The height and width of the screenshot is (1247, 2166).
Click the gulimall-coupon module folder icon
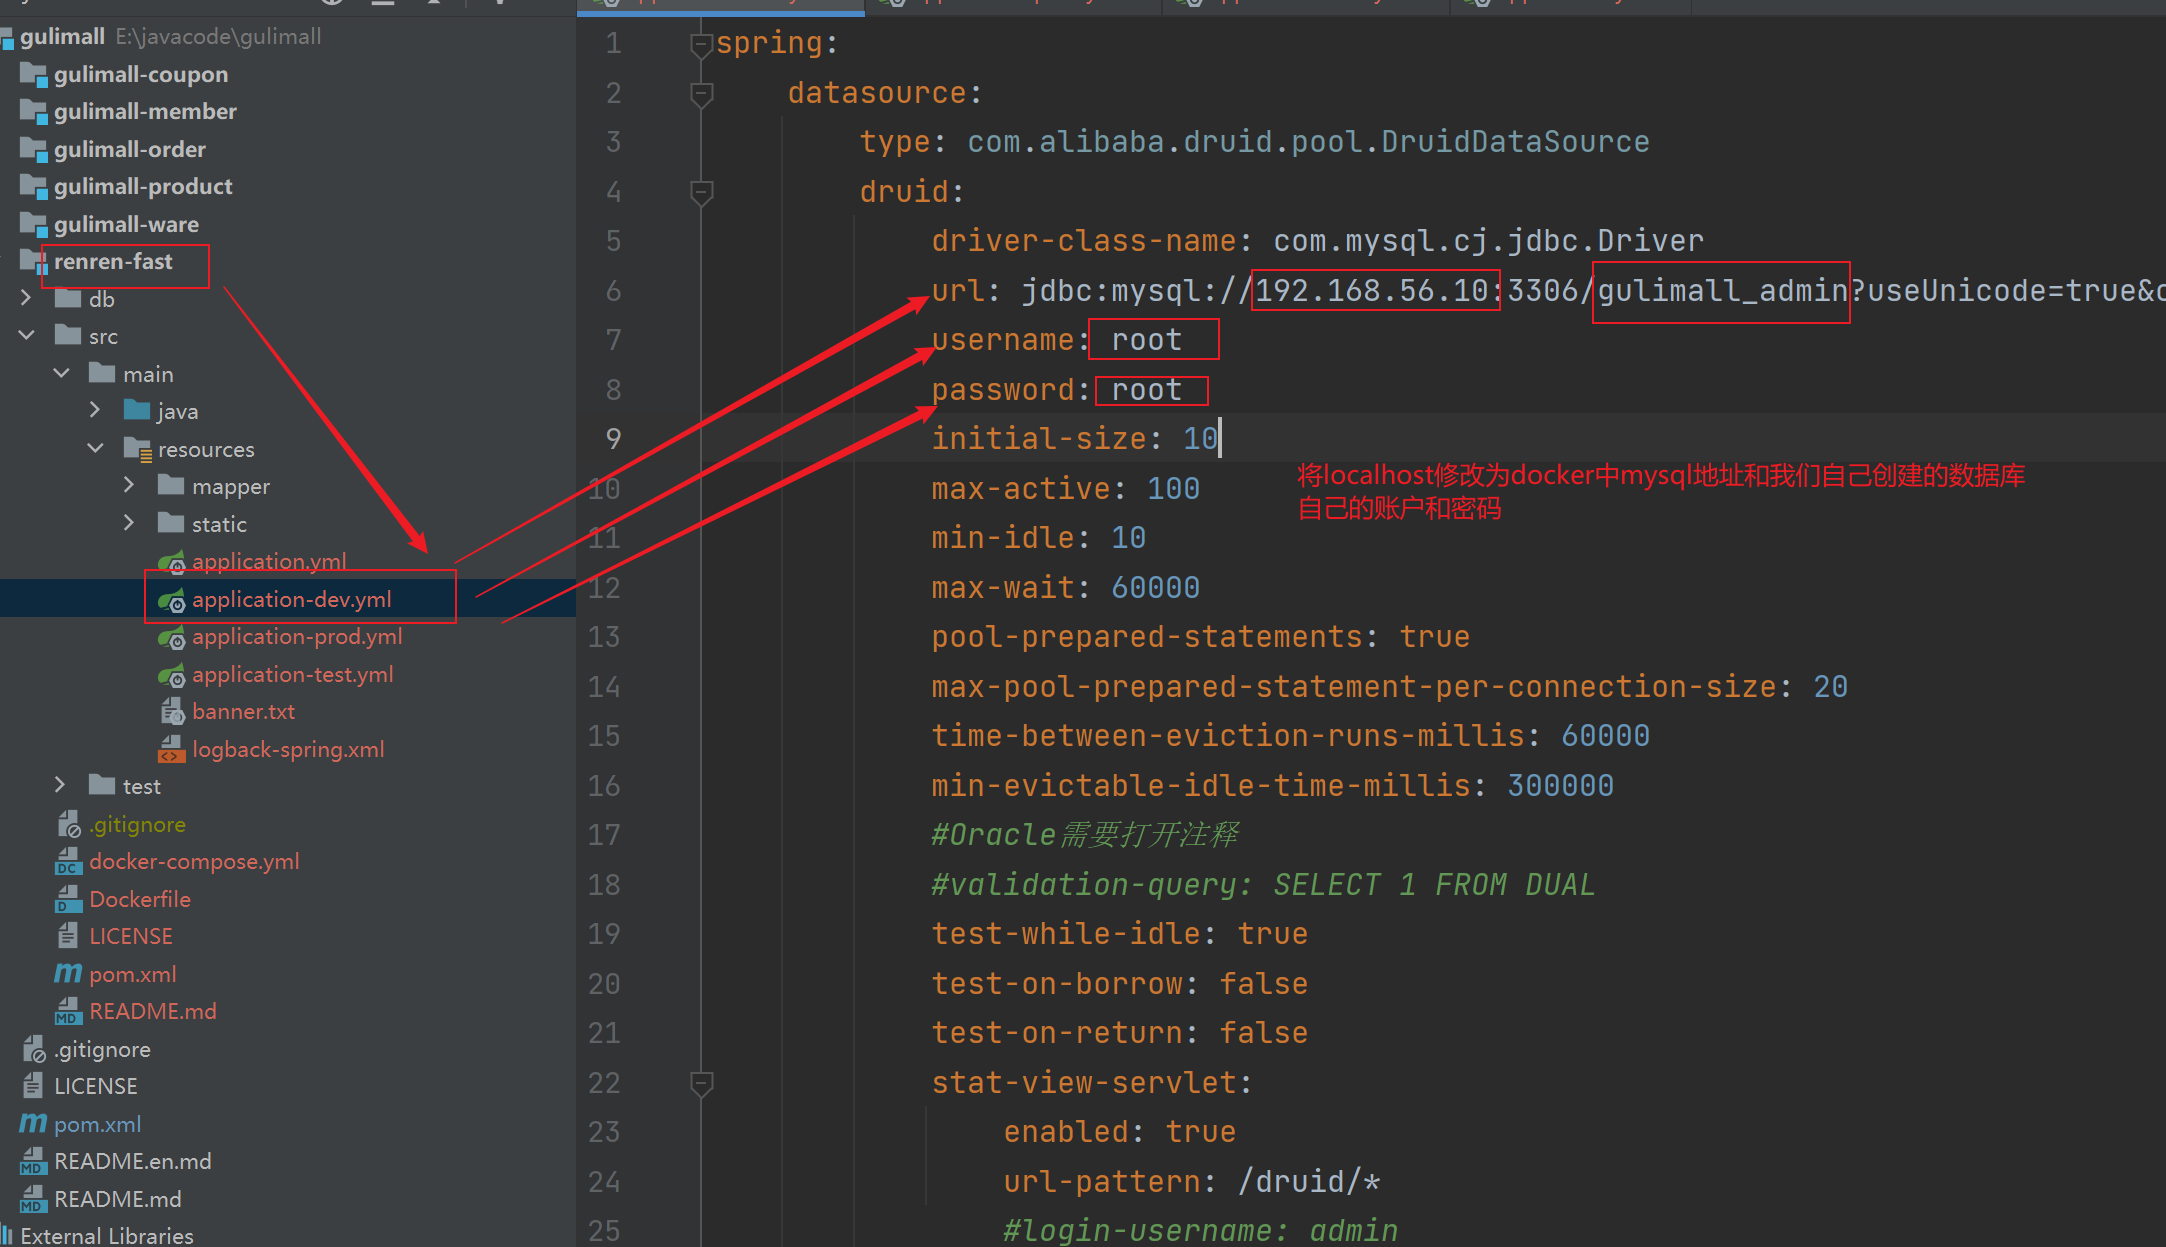[34, 75]
